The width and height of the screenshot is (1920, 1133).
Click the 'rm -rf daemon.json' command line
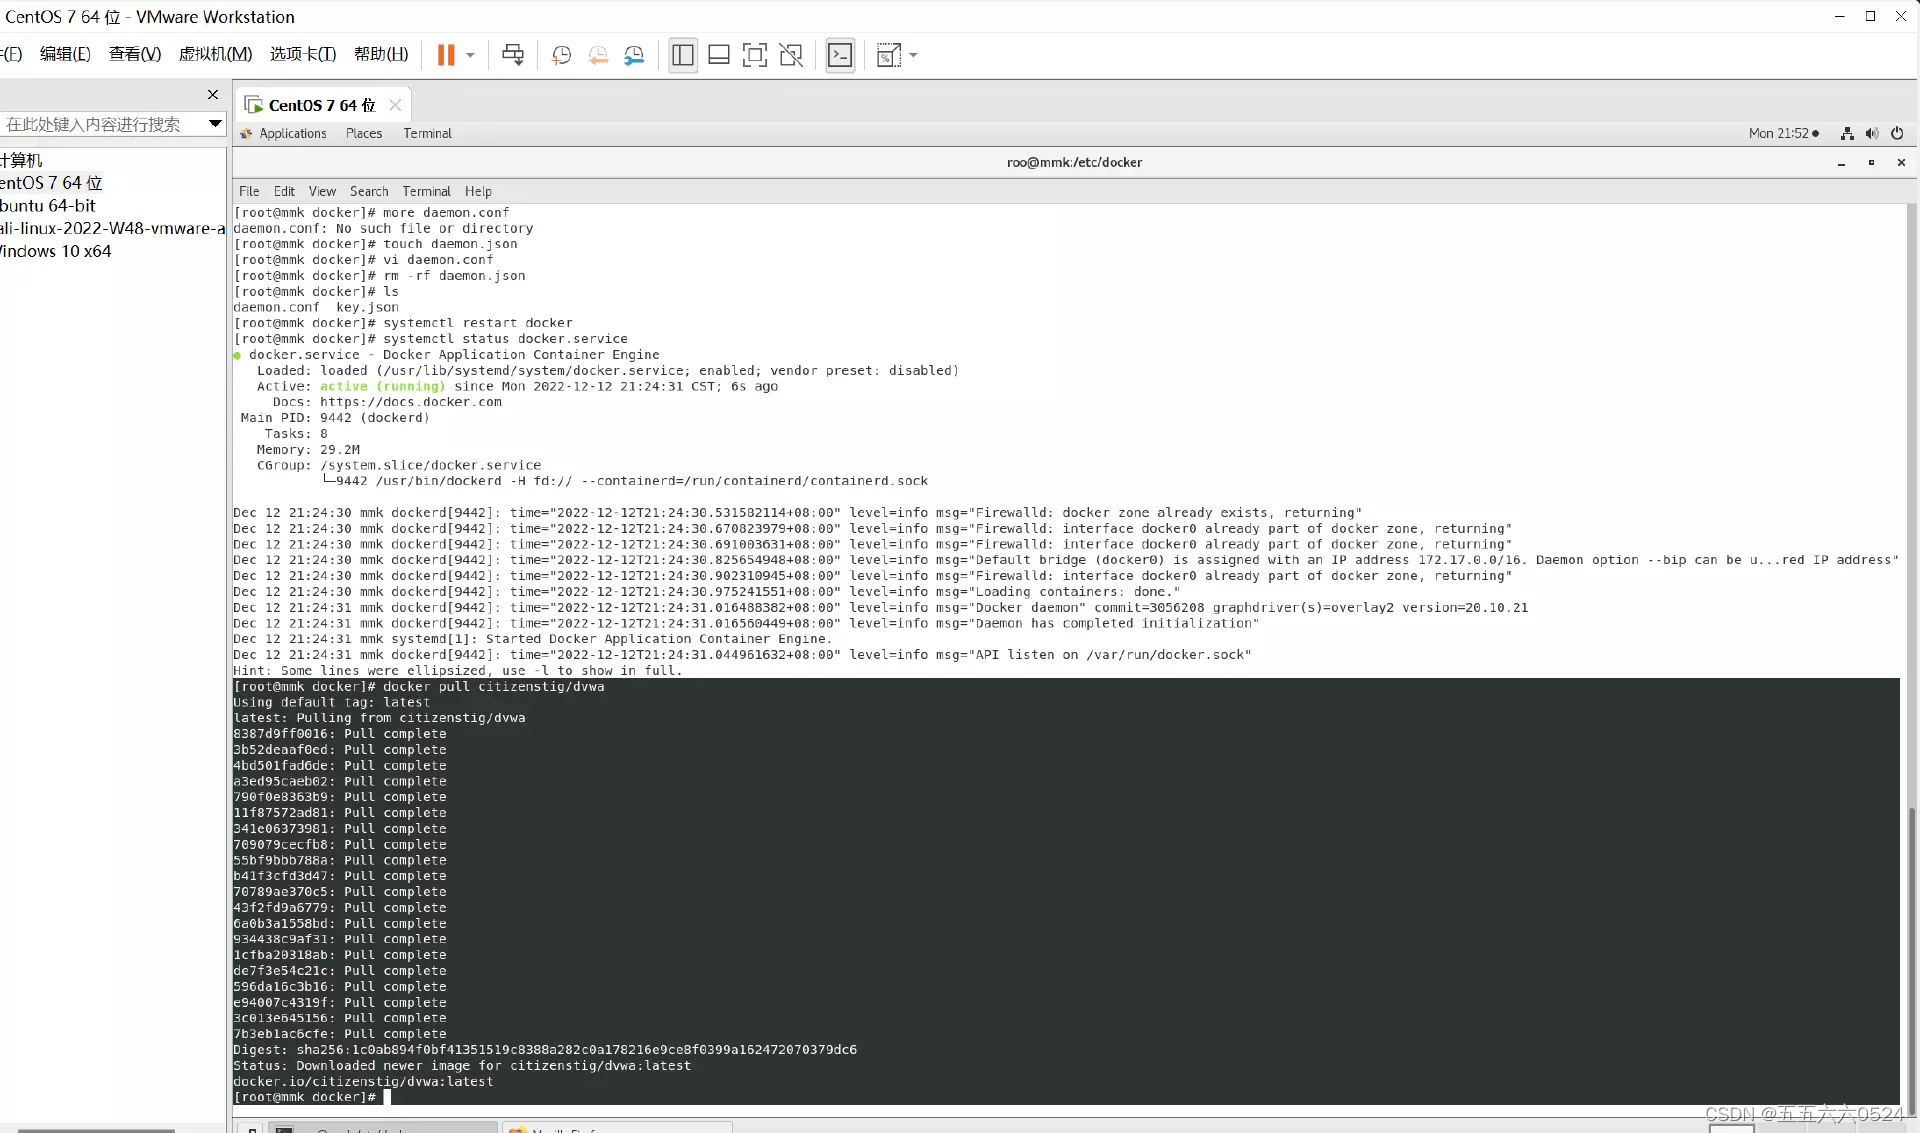379,276
